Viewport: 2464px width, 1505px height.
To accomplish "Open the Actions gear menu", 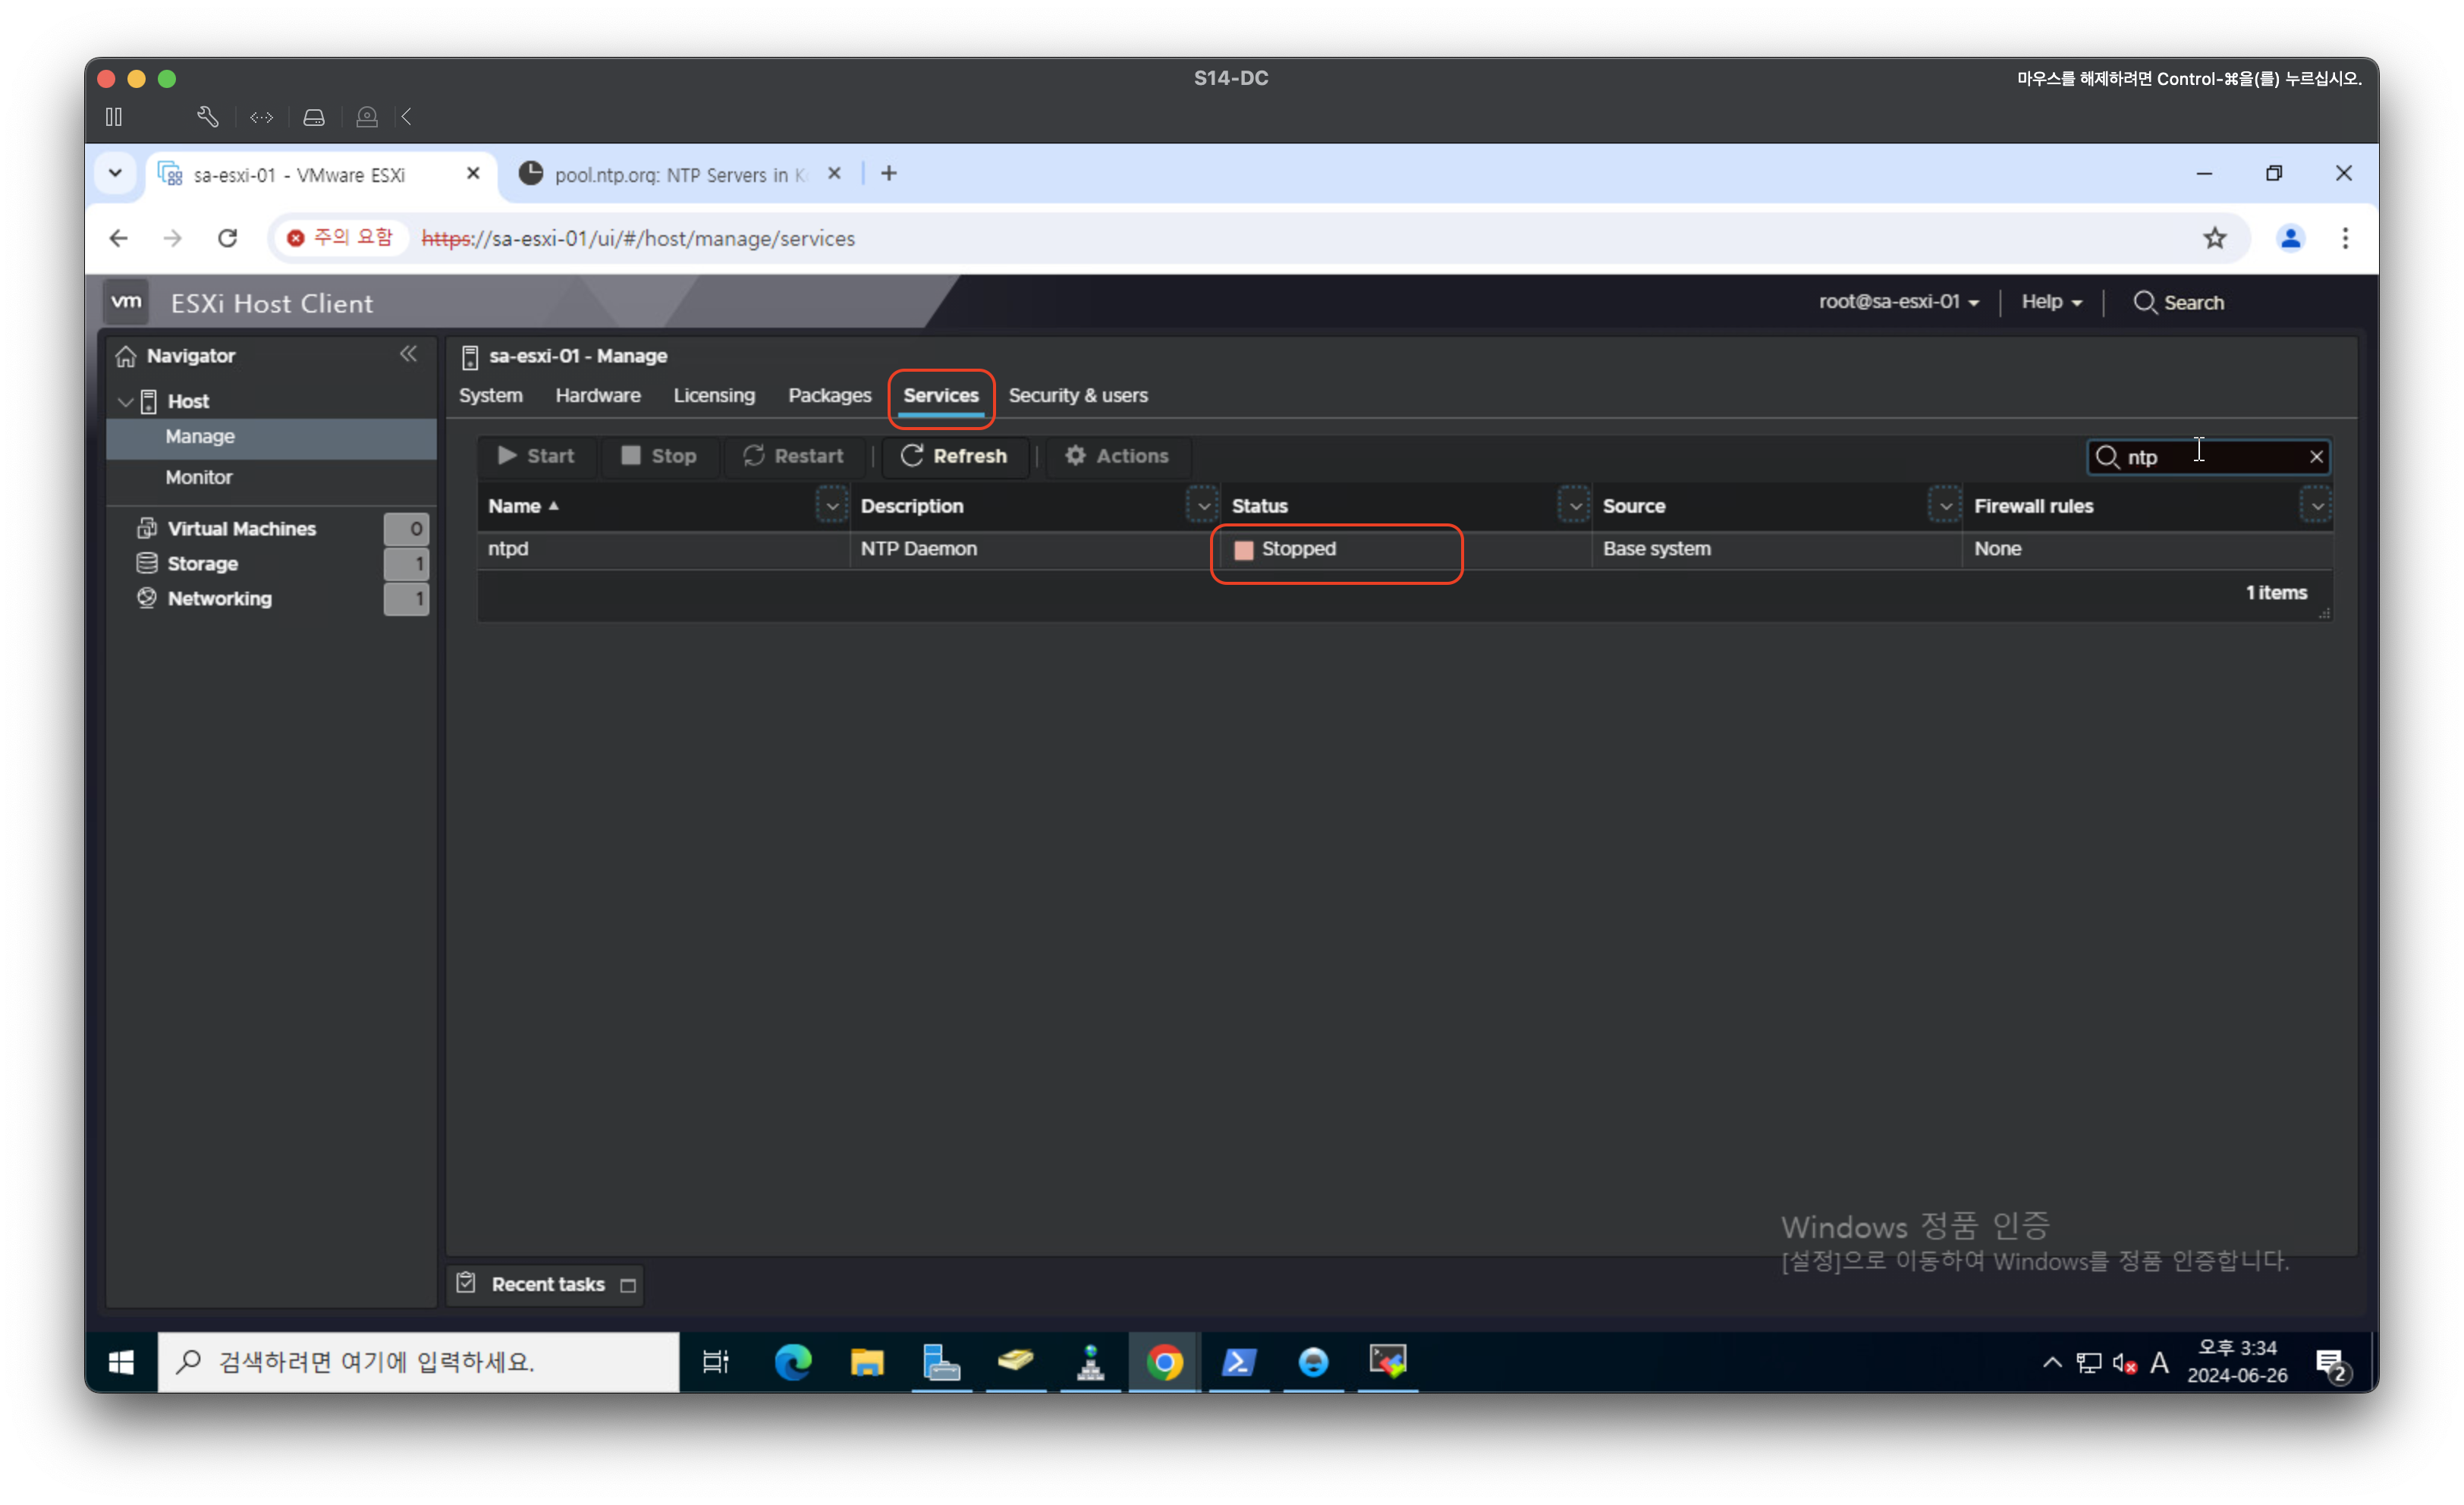I will (1117, 456).
